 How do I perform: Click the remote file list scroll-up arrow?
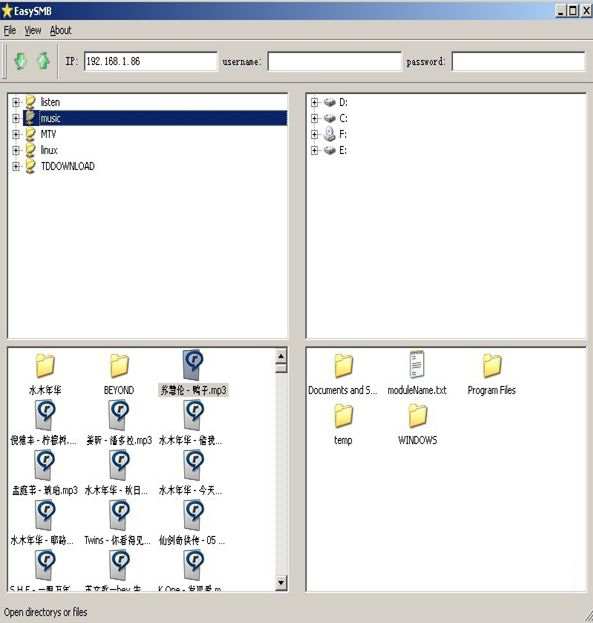(281, 356)
